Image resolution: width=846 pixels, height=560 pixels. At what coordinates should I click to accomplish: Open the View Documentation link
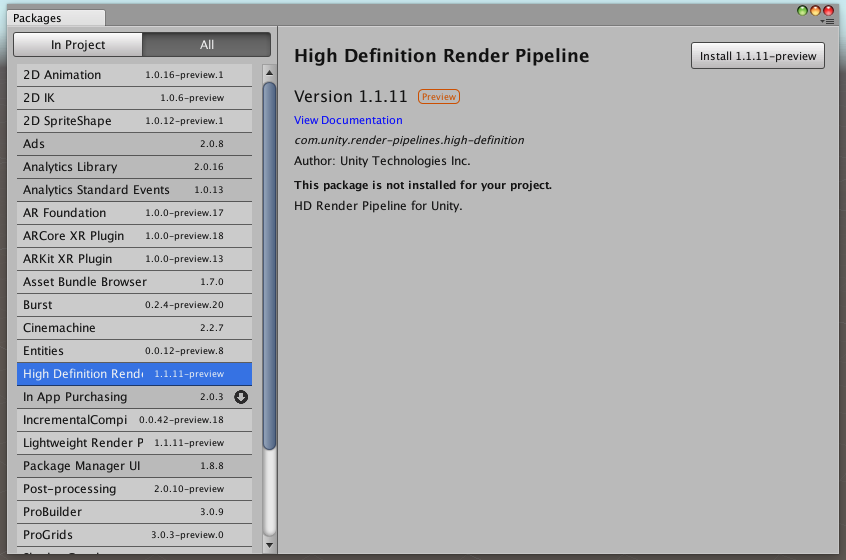click(348, 120)
